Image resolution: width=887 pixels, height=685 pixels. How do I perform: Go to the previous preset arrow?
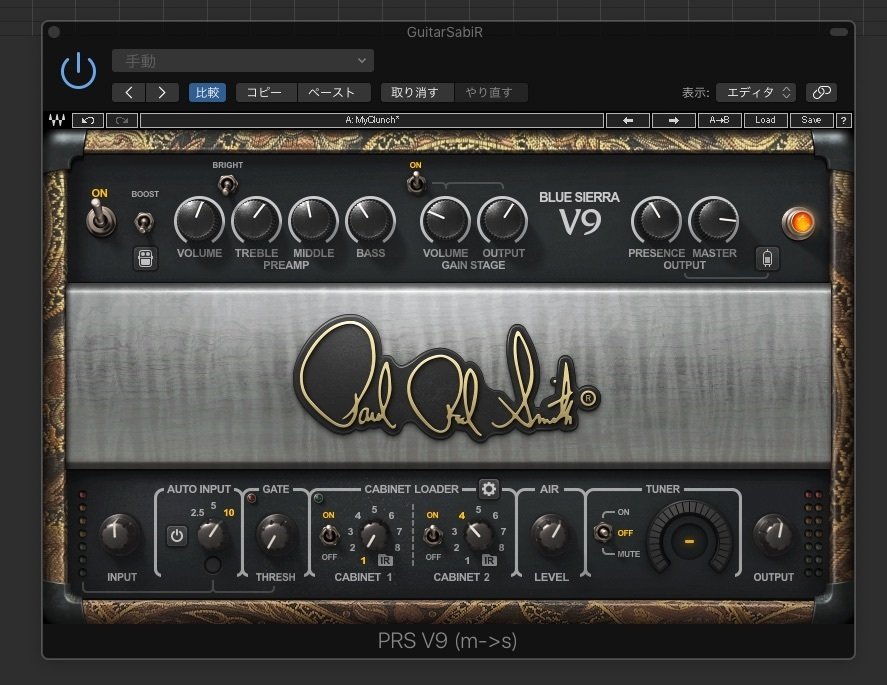coord(129,92)
